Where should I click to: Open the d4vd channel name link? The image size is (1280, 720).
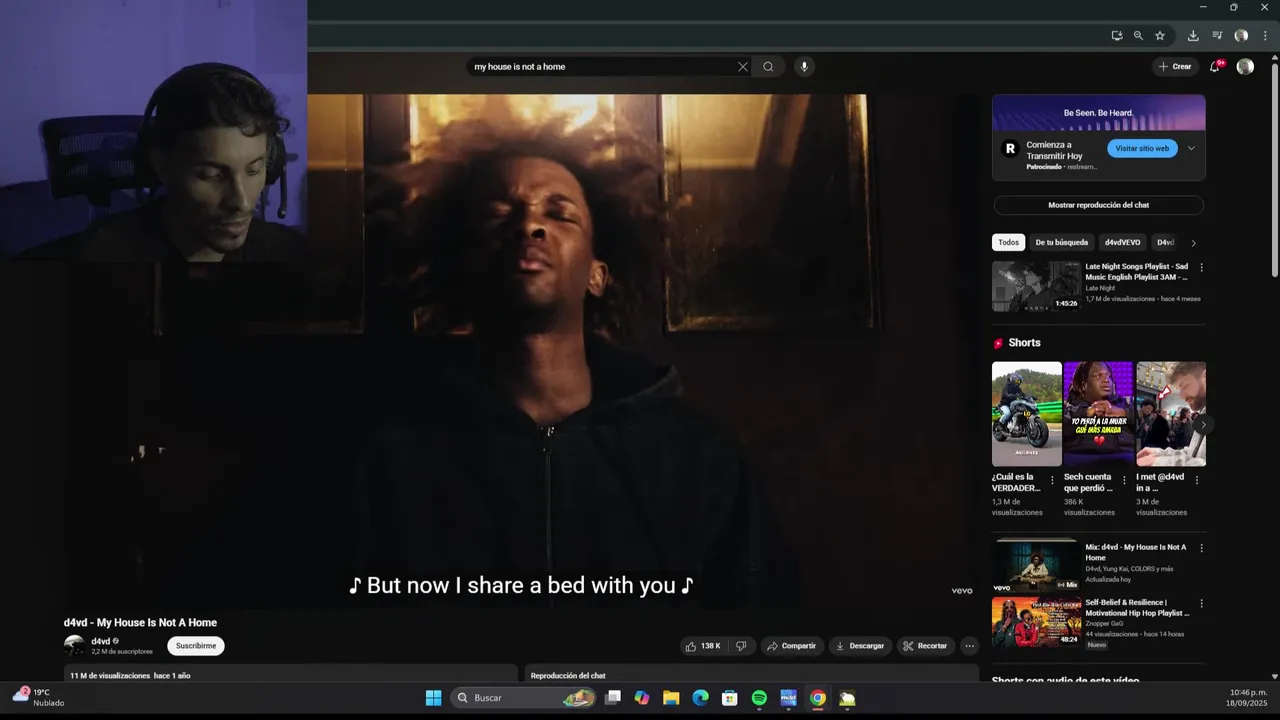tap(101, 641)
